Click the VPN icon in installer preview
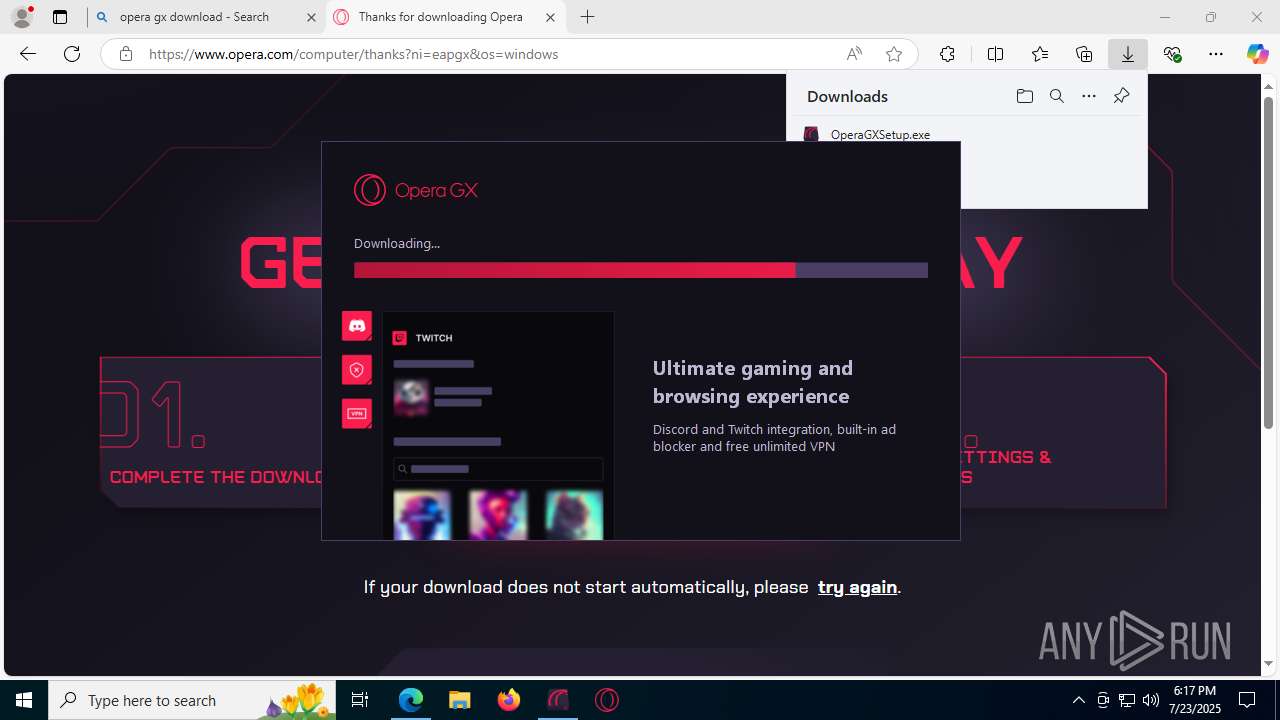The image size is (1280, 720). click(x=357, y=413)
